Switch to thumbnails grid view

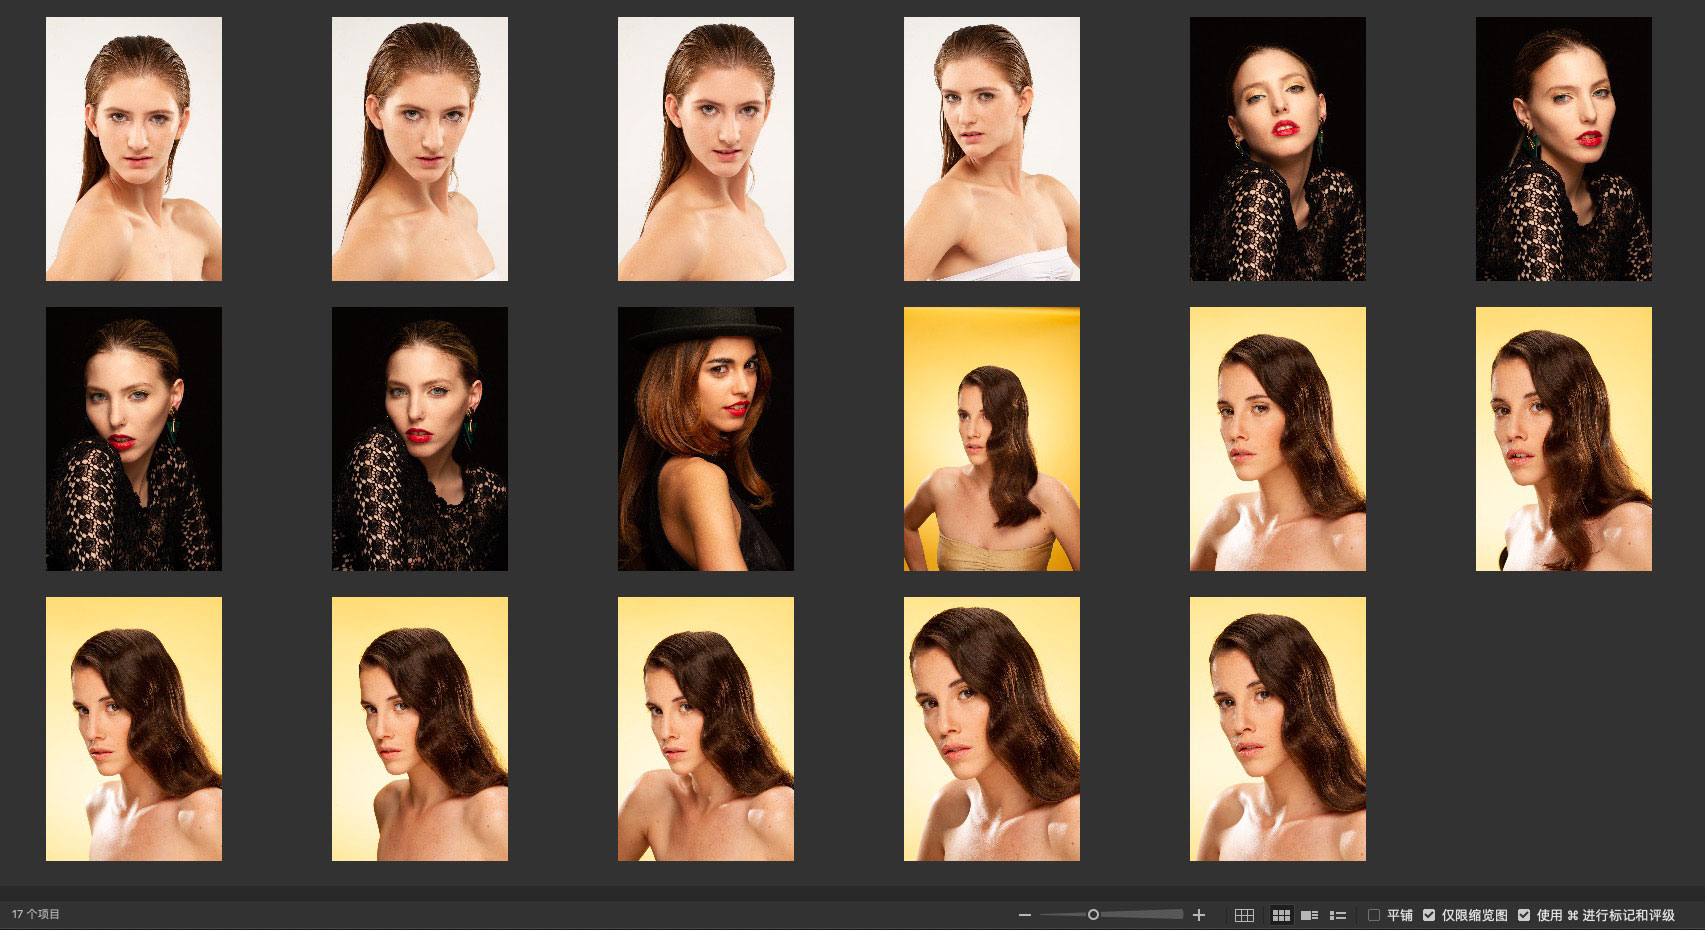(x=1281, y=915)
